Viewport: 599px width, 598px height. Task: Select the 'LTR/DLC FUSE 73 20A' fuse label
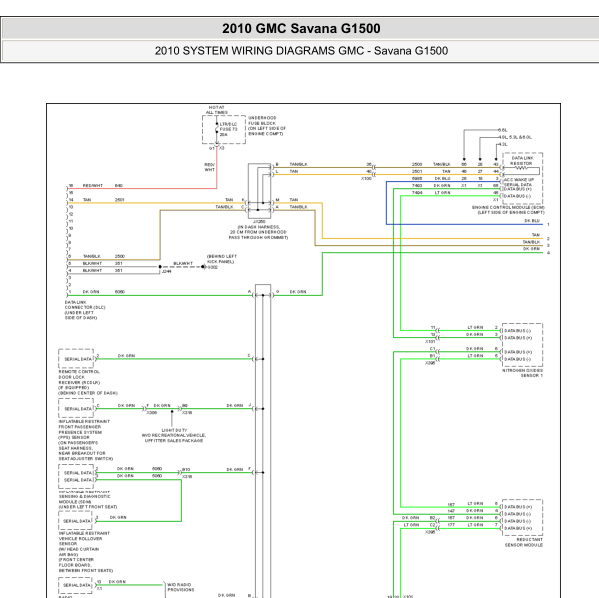(228, 129)
